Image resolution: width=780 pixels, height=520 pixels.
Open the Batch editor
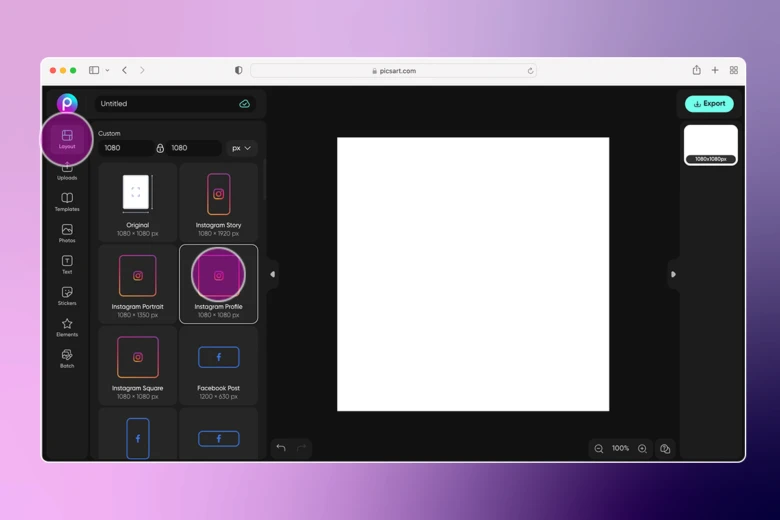67,358
